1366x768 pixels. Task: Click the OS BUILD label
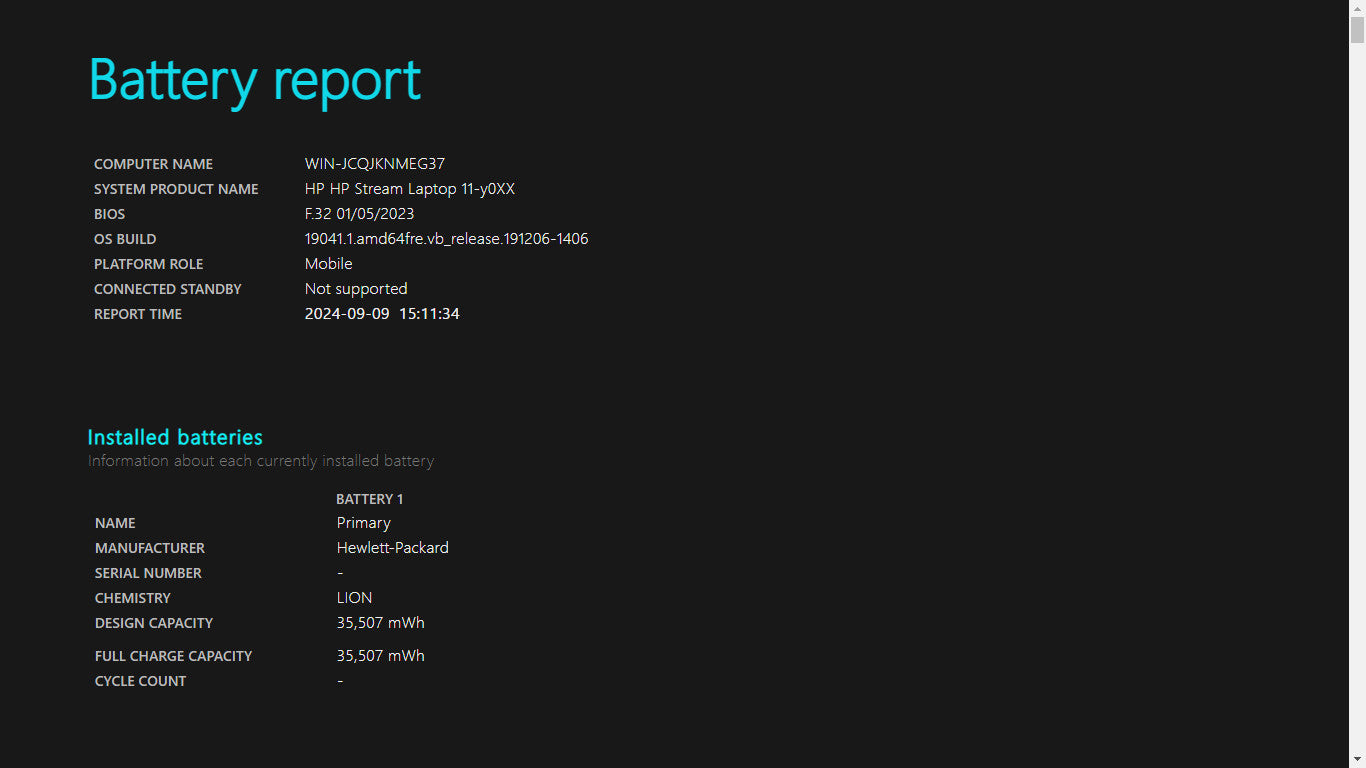click(x=125, y=239)
